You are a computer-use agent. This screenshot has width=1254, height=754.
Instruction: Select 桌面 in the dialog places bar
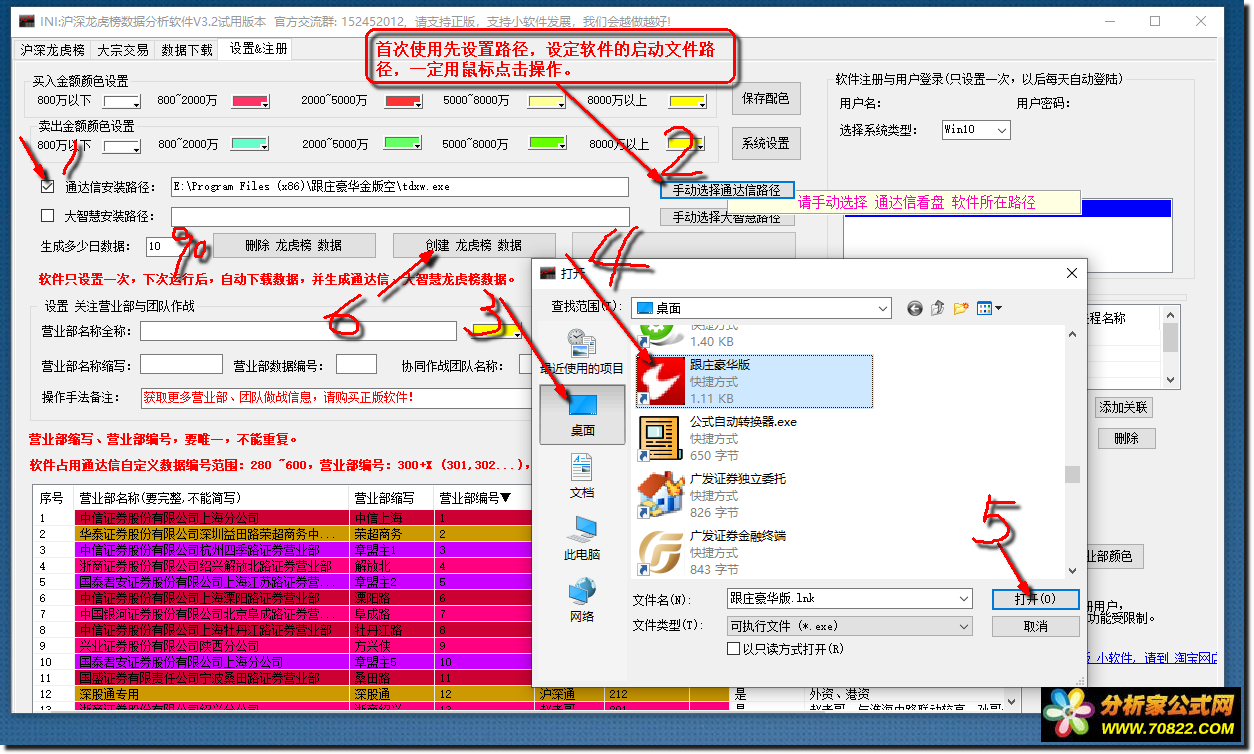[x=582, y=415]
